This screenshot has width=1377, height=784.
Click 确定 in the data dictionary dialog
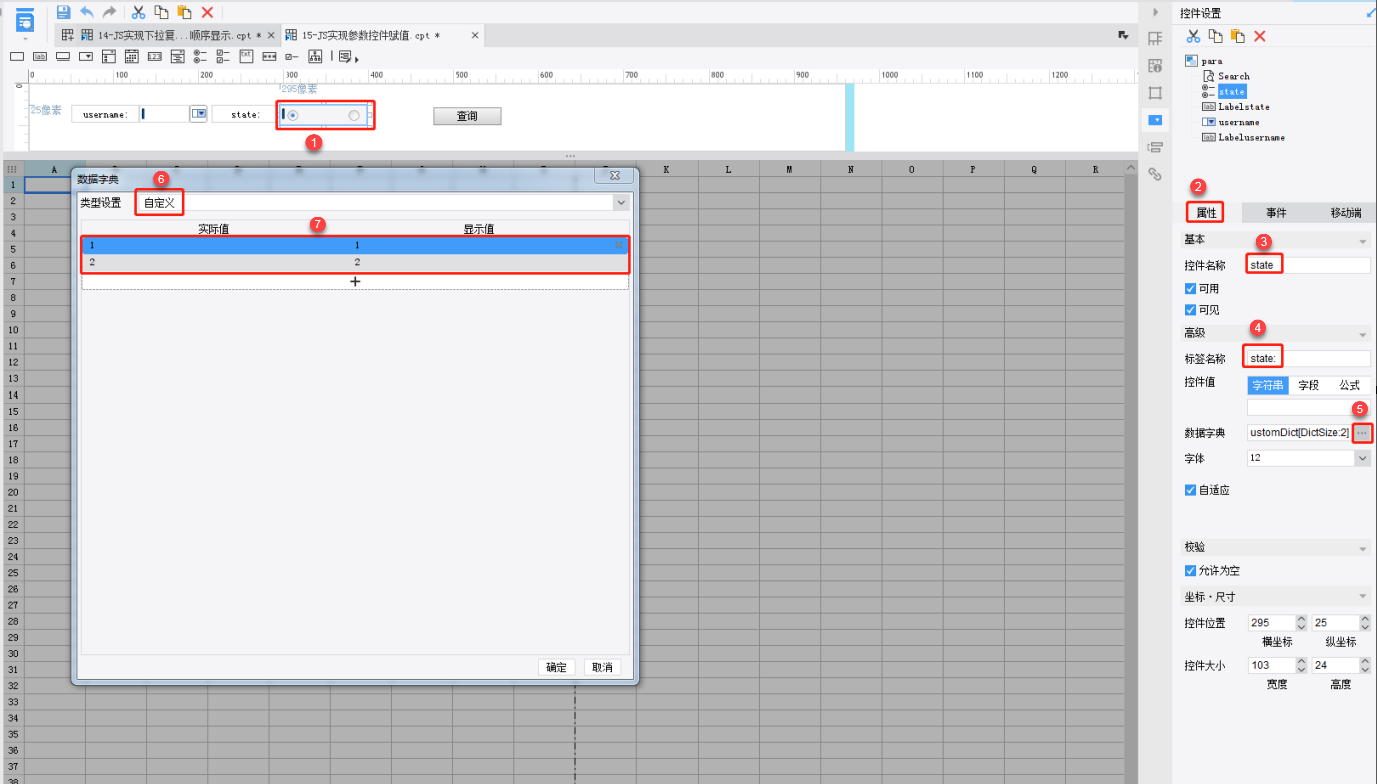point(557,668)
